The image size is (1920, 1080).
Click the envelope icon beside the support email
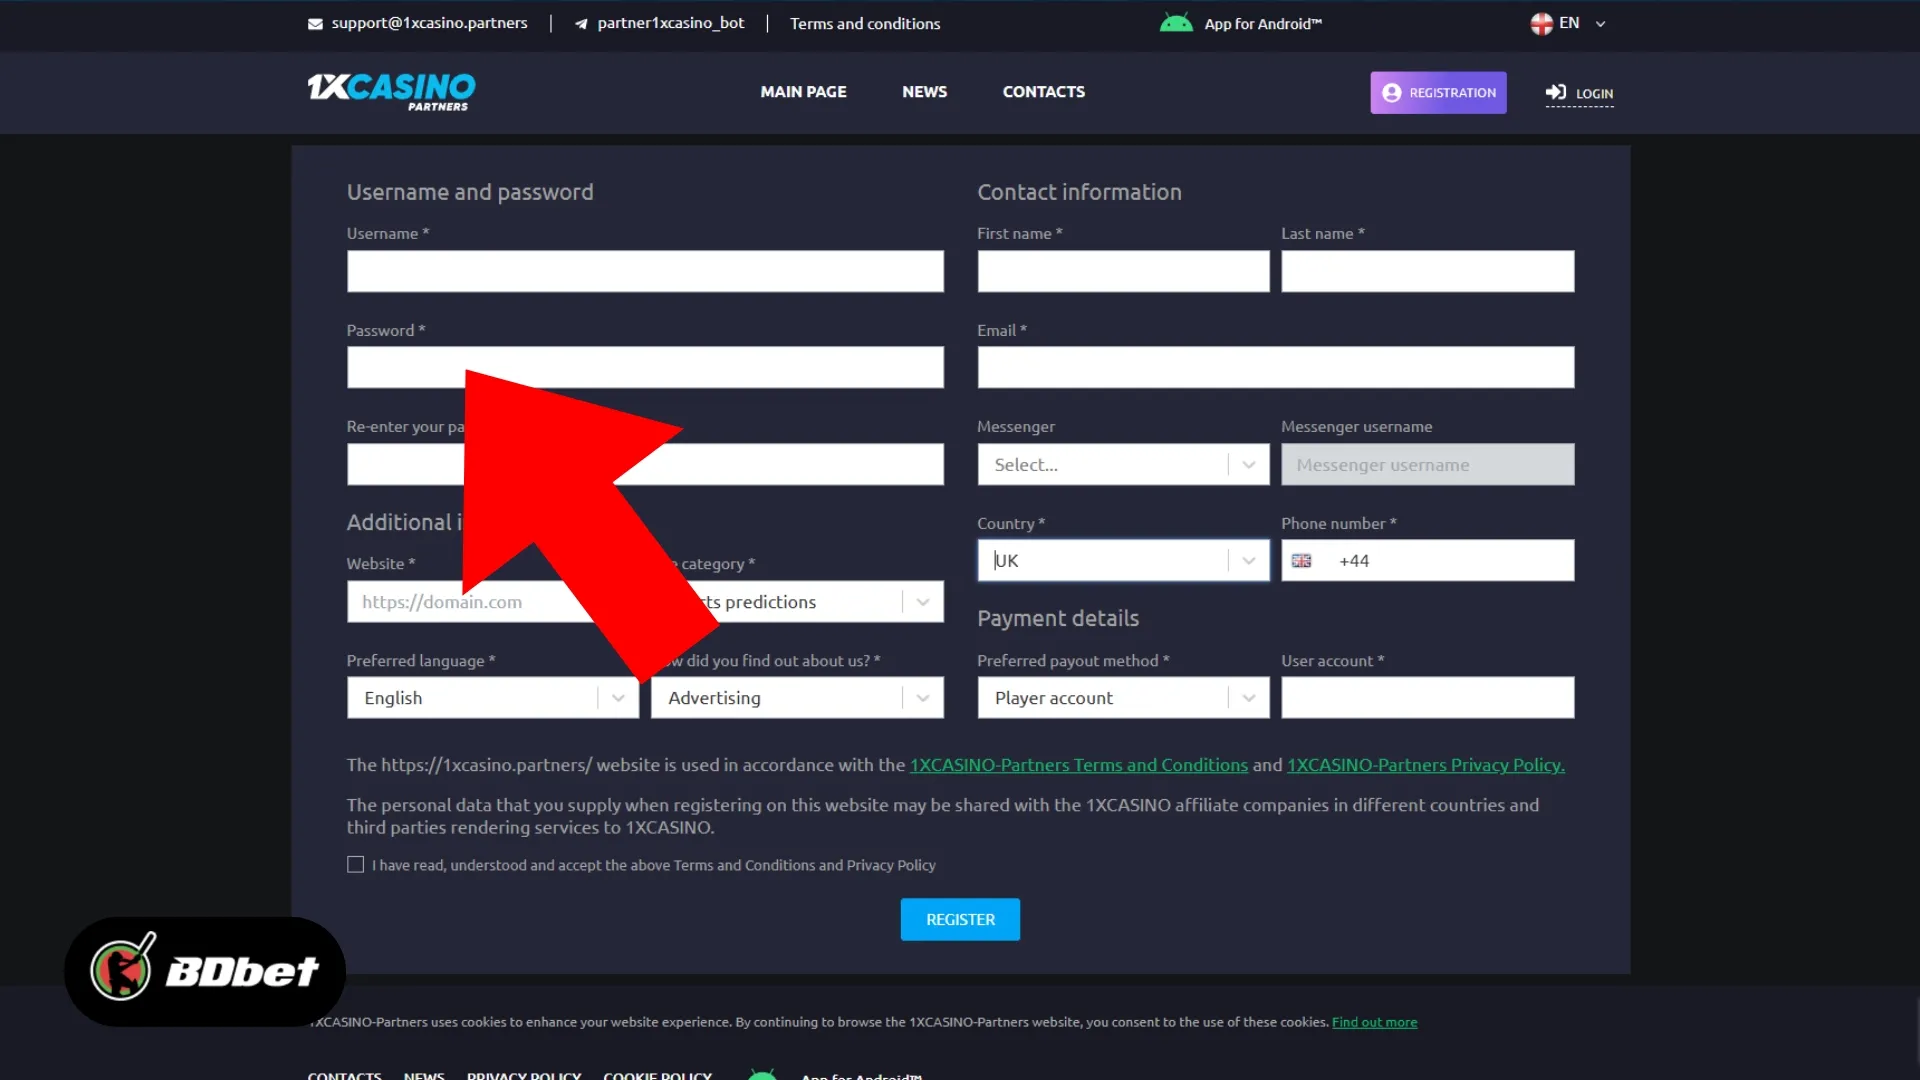[x=315, y=24]
